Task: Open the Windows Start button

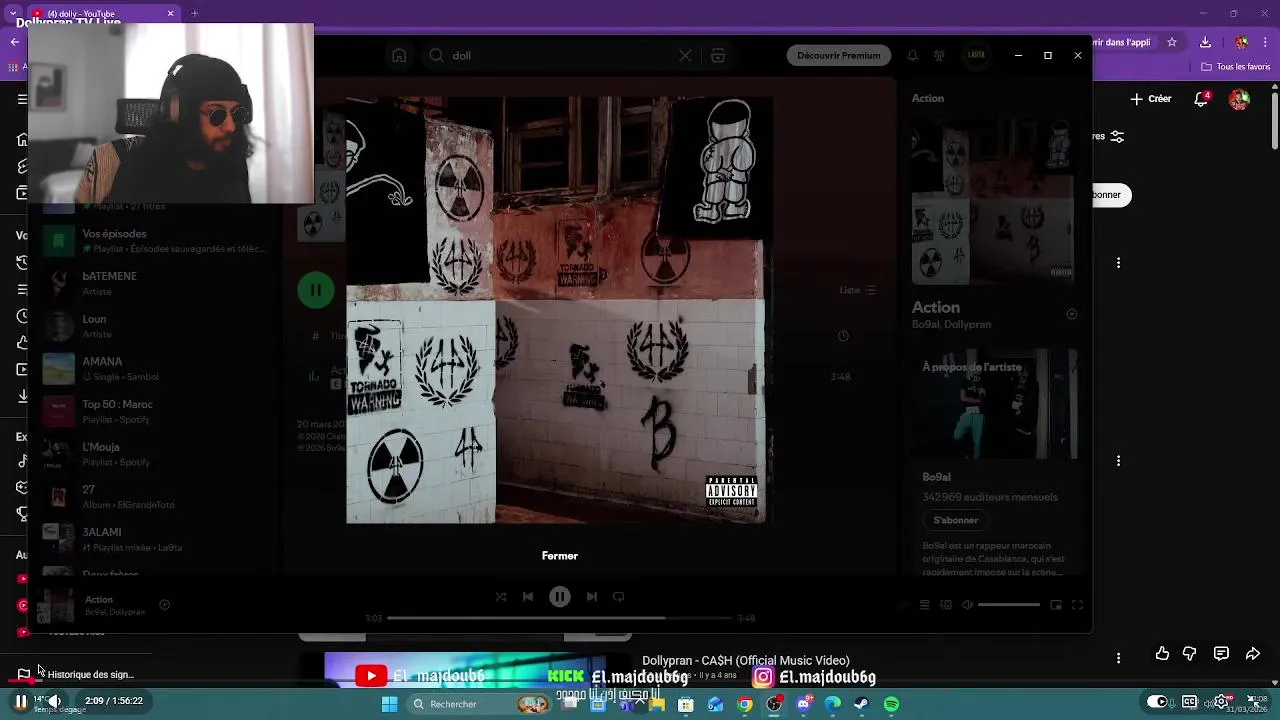Action: click(x=389, y=705)
